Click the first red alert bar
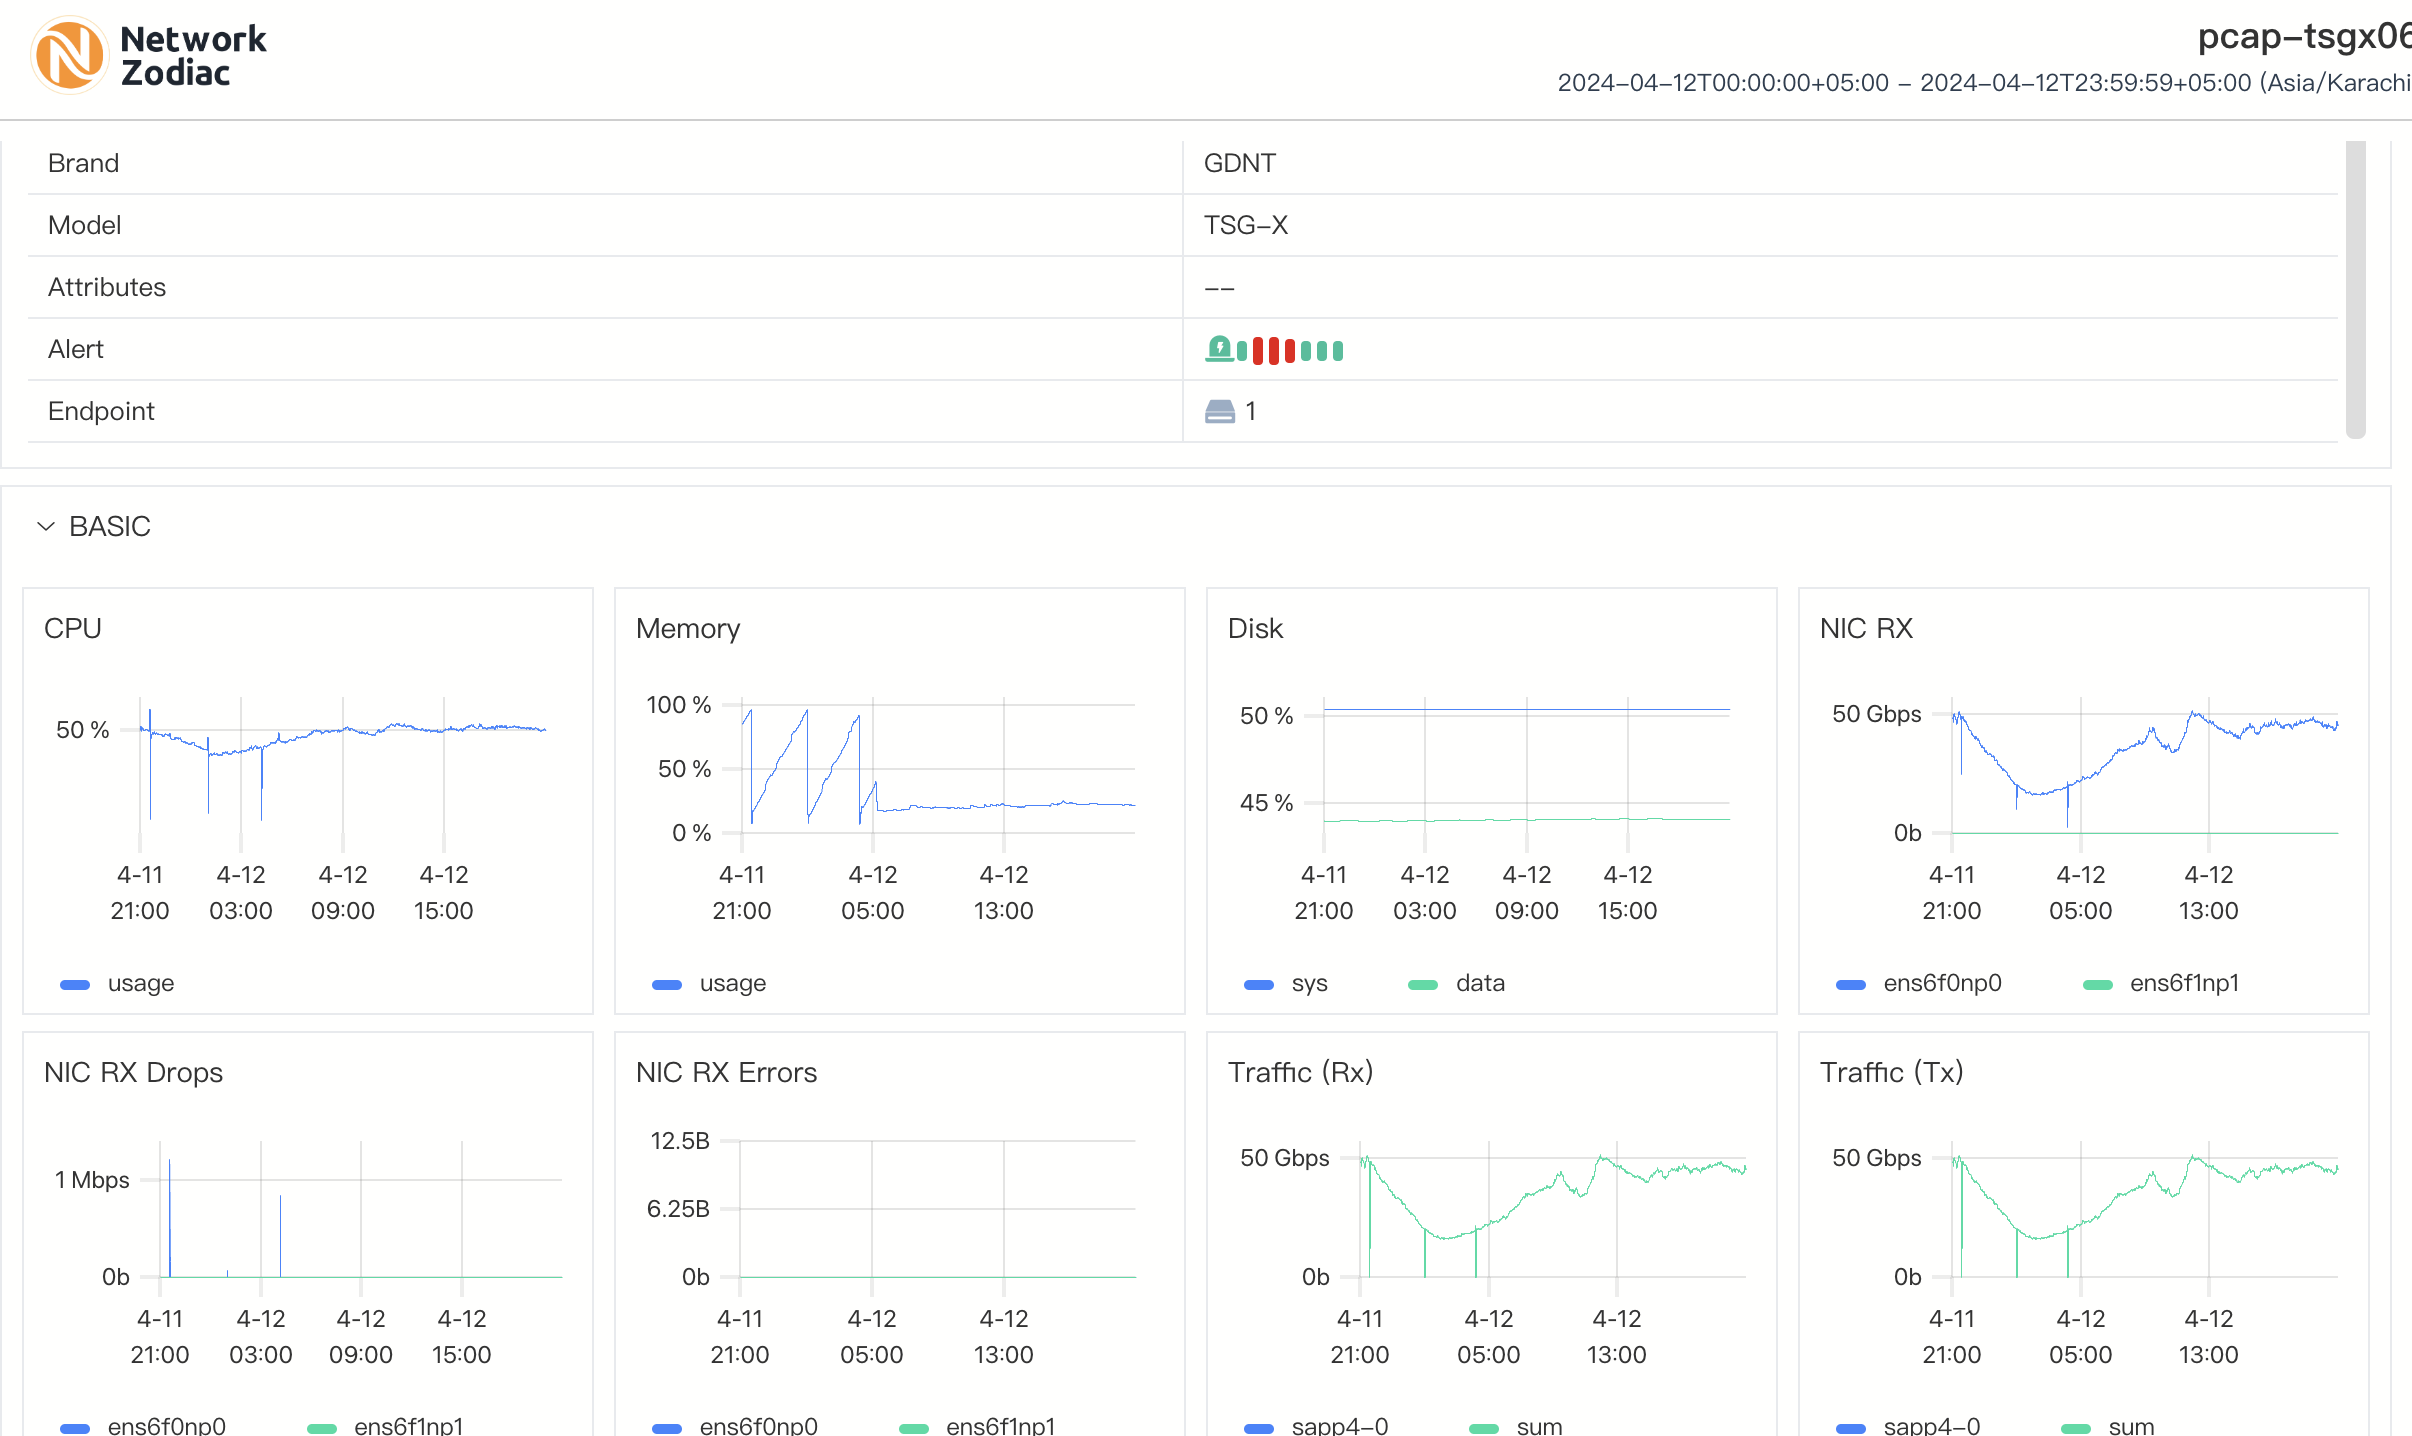This screenshot has width=2412, height=1436. tap(1258, 350)
